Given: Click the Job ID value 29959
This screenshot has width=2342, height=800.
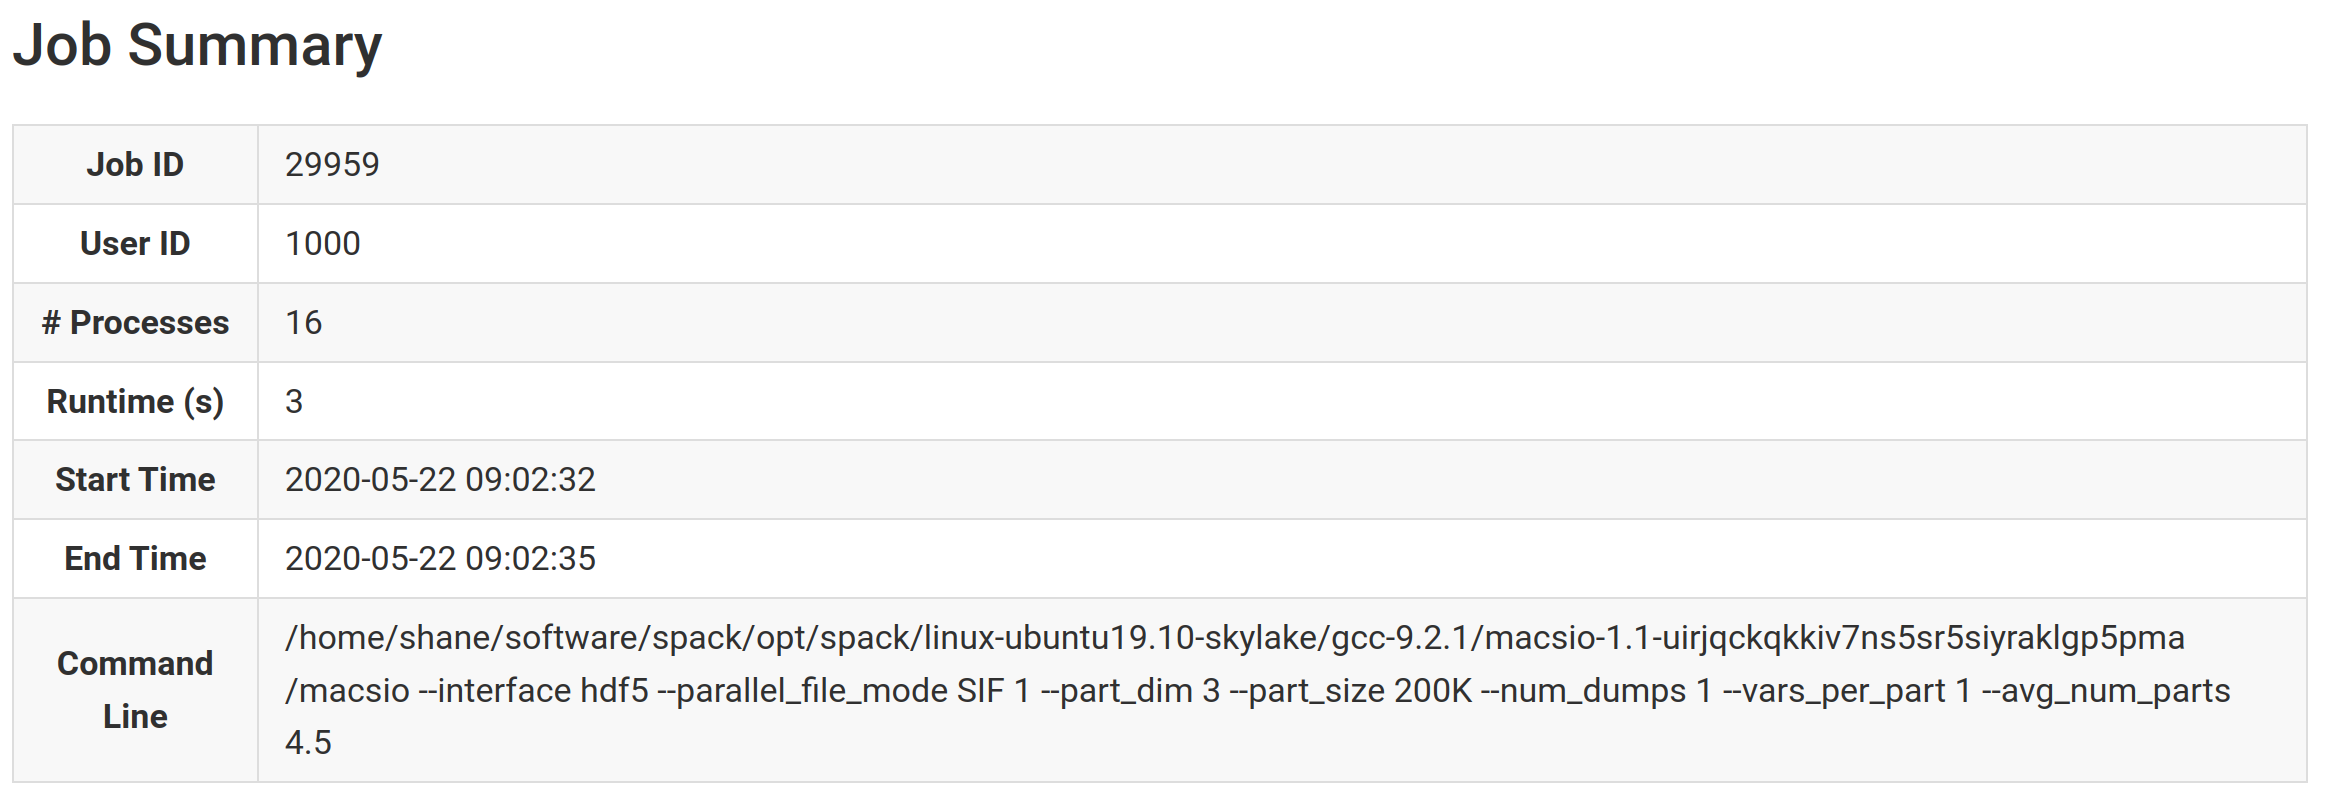Looking at the screenshot, I should click(332, 165).
